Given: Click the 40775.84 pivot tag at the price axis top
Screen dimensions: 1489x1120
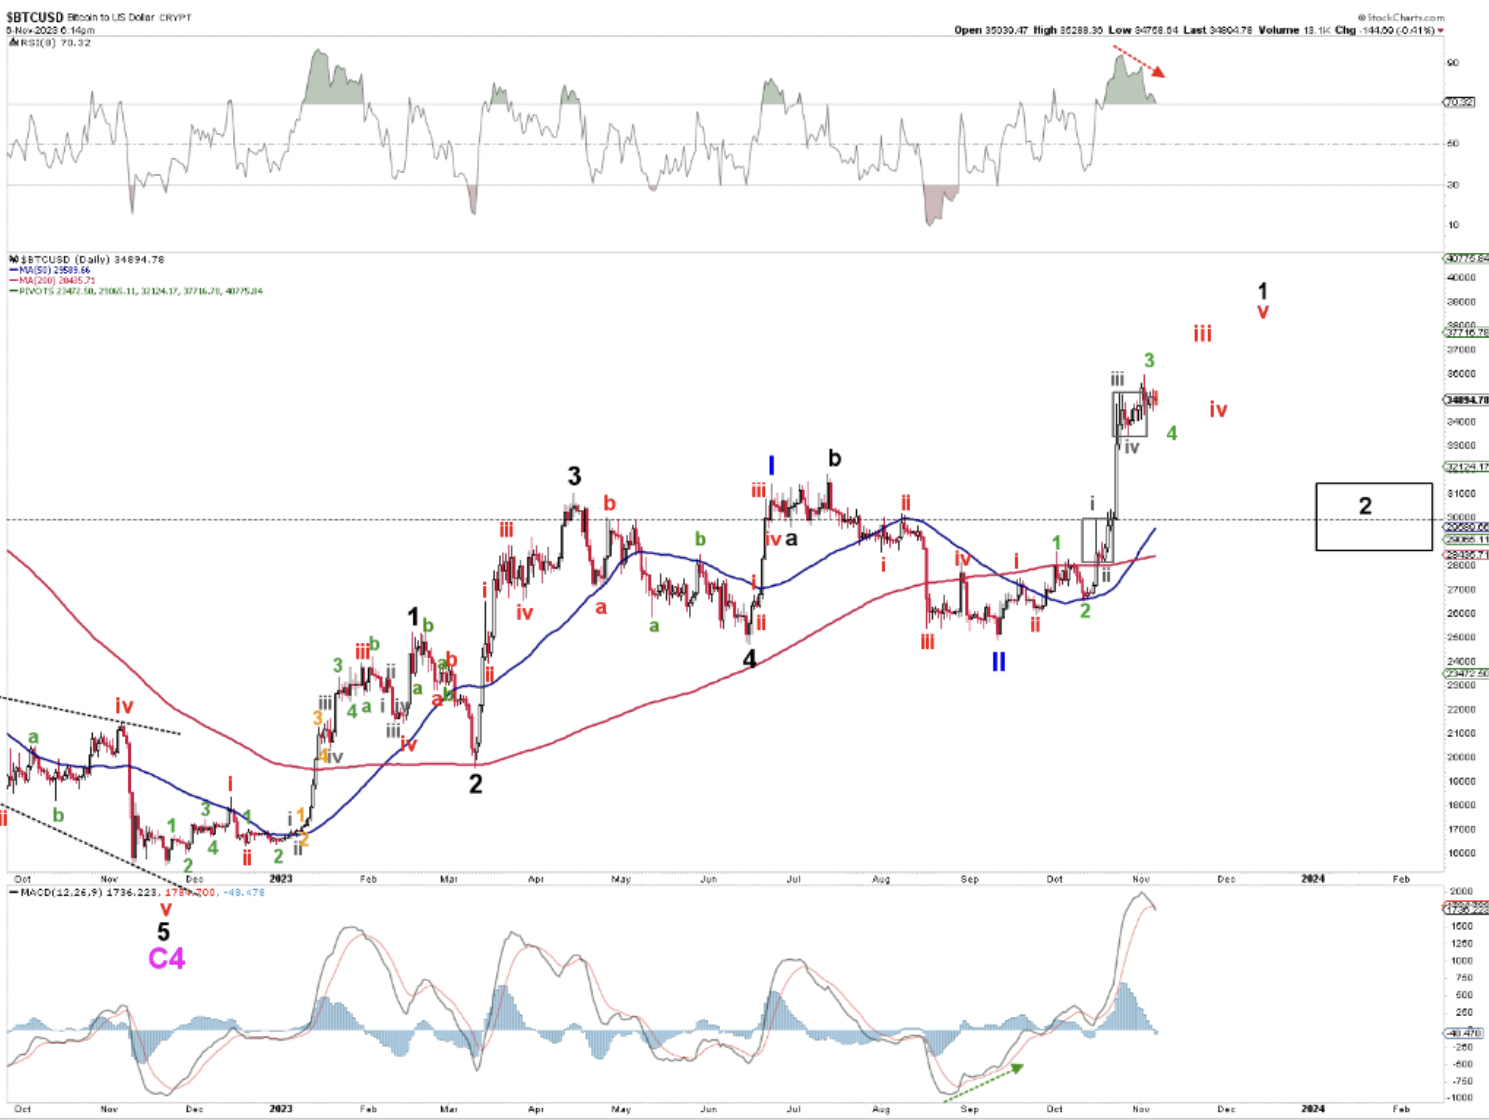Looking at the screenshot, I should pos(1467,259).
